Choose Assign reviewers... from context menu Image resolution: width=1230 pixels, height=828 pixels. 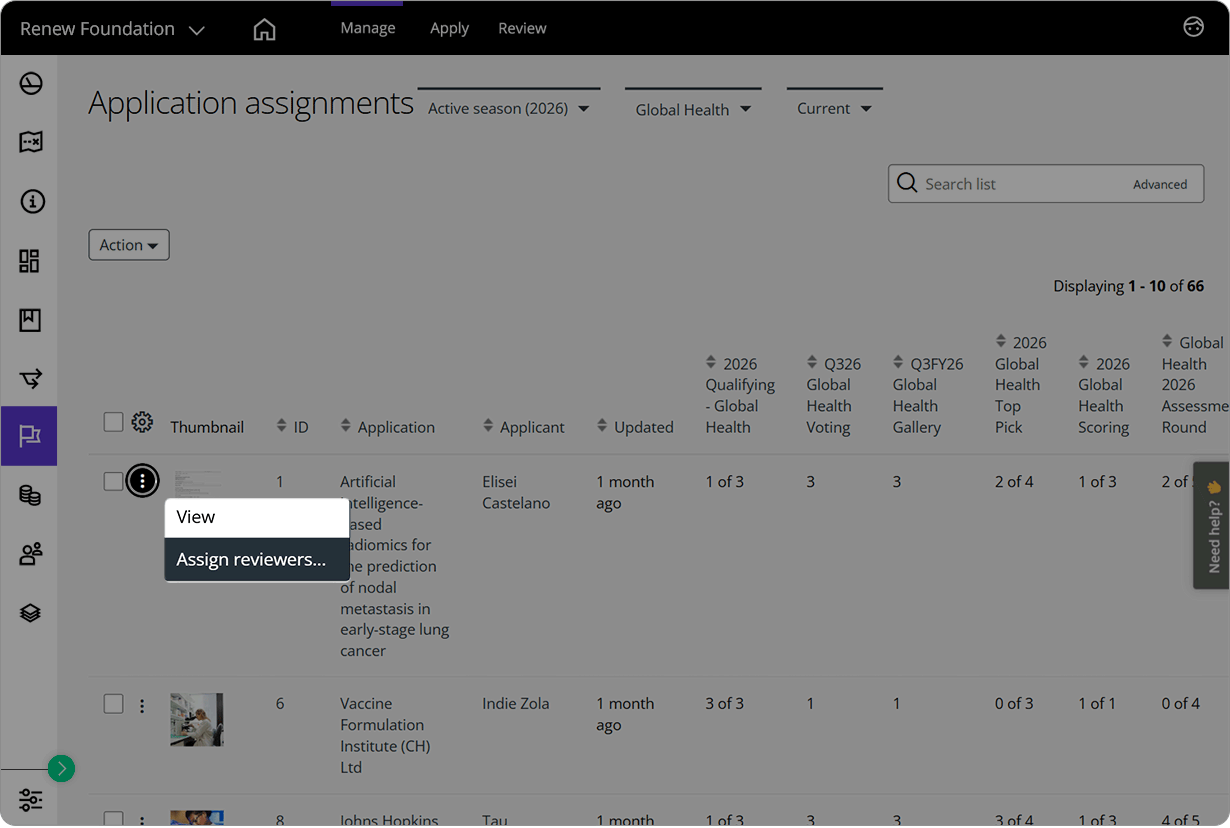click(x=257, y=560)
